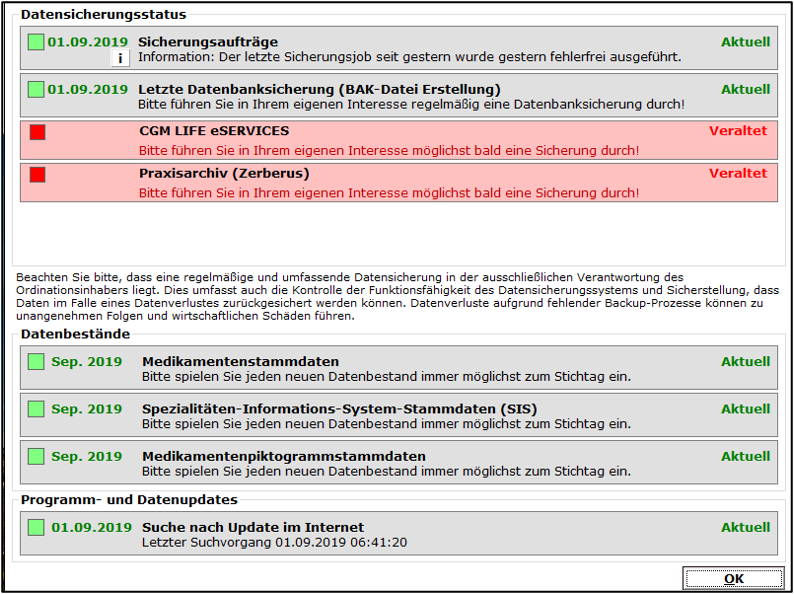Click Aktuell status of Sicherungsaufträge row
794x594 pixels.
746,42
